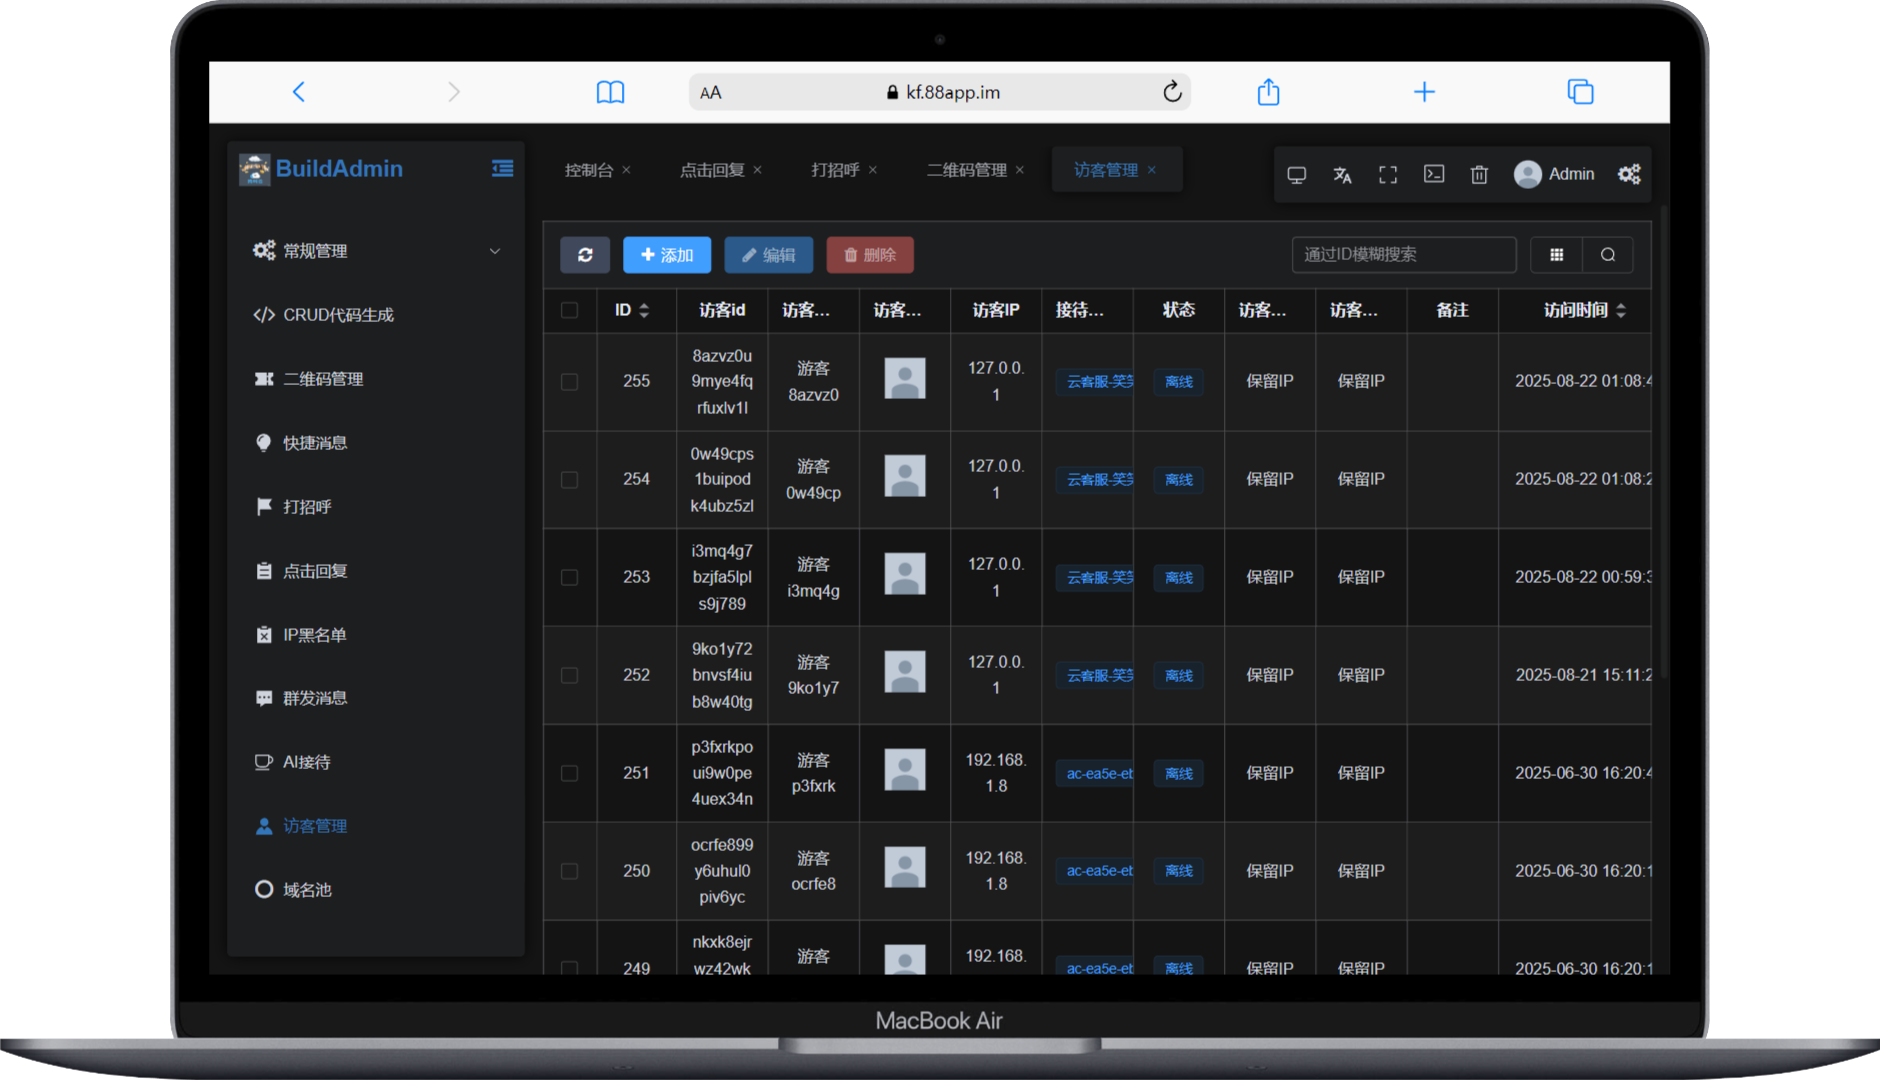1880x1080 pixels.
Task: Open the language translation switcher icon
Action: [x=1342, y=175]
